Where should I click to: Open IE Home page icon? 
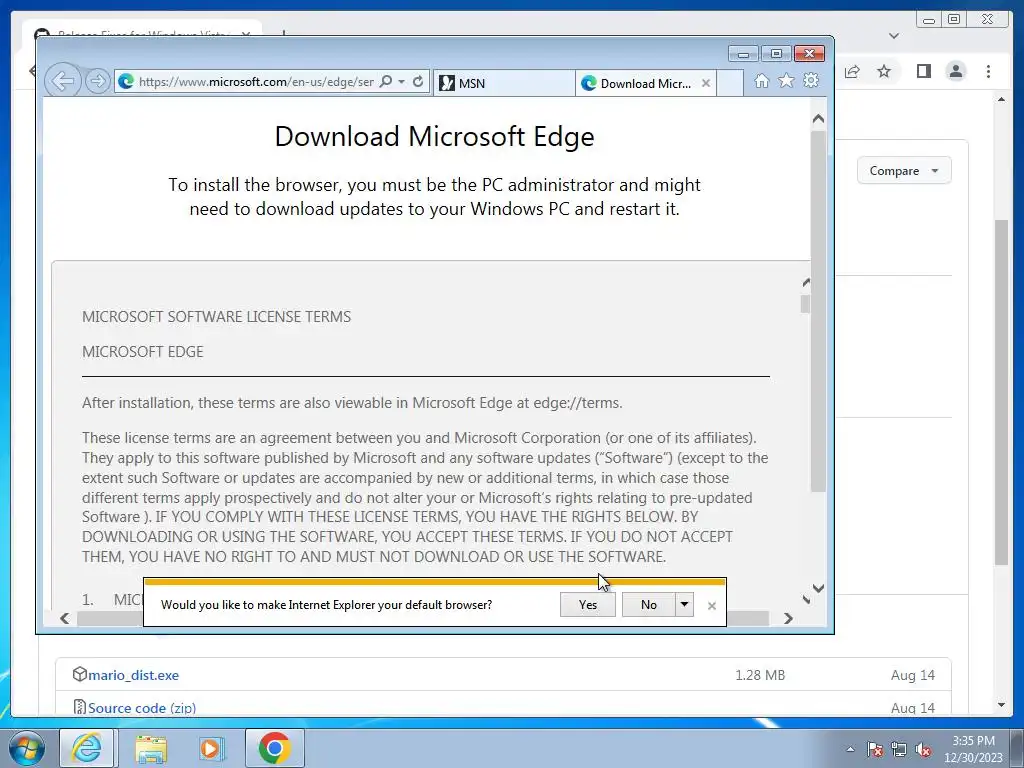coord(761,80)
